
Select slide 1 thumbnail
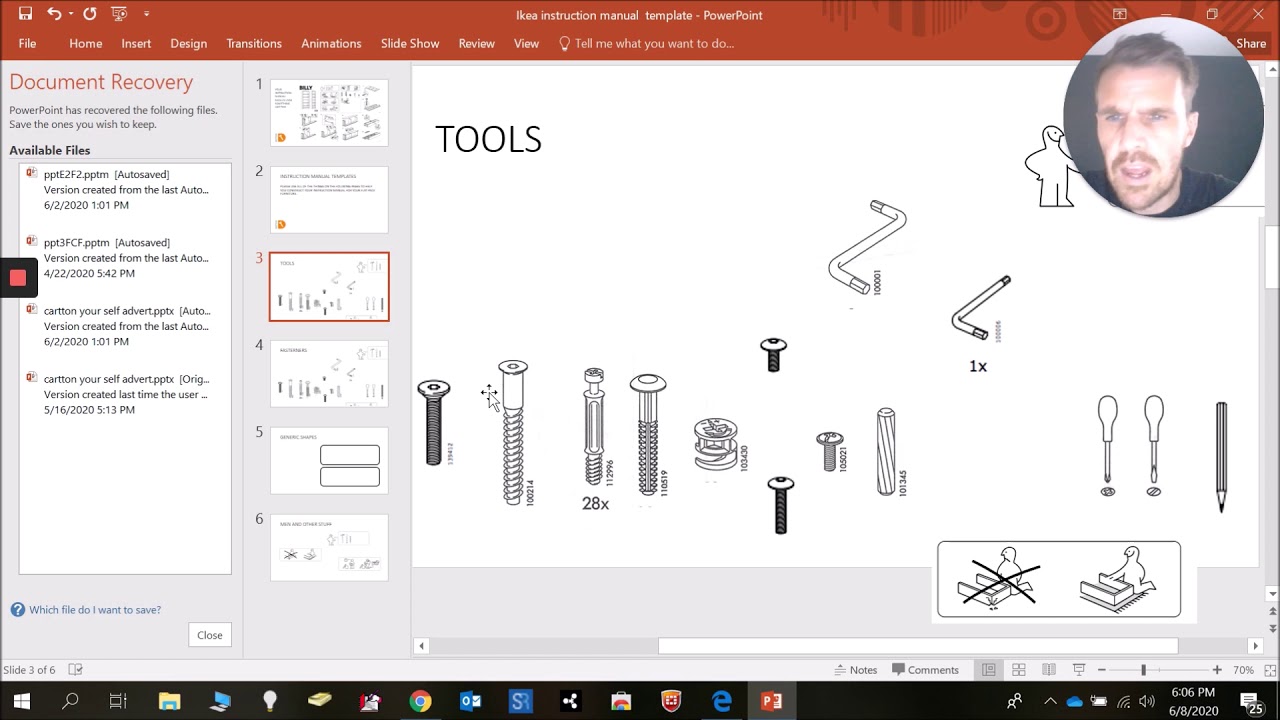click(329, 114)
